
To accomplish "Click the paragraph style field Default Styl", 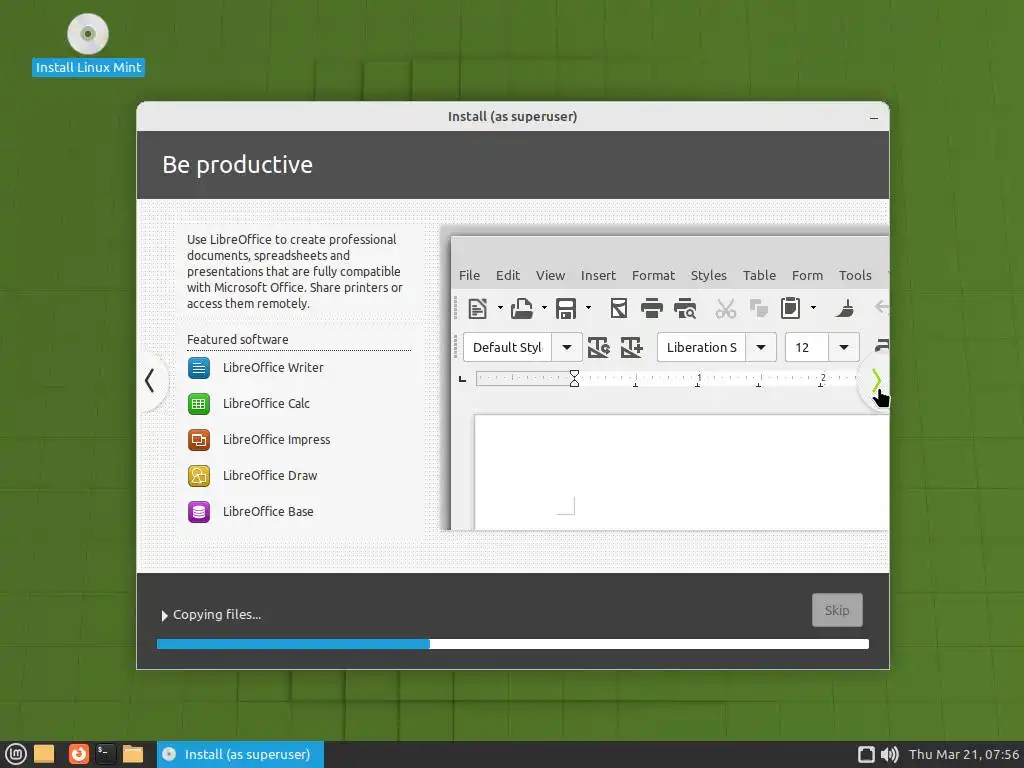I will [x=507, y=347].
